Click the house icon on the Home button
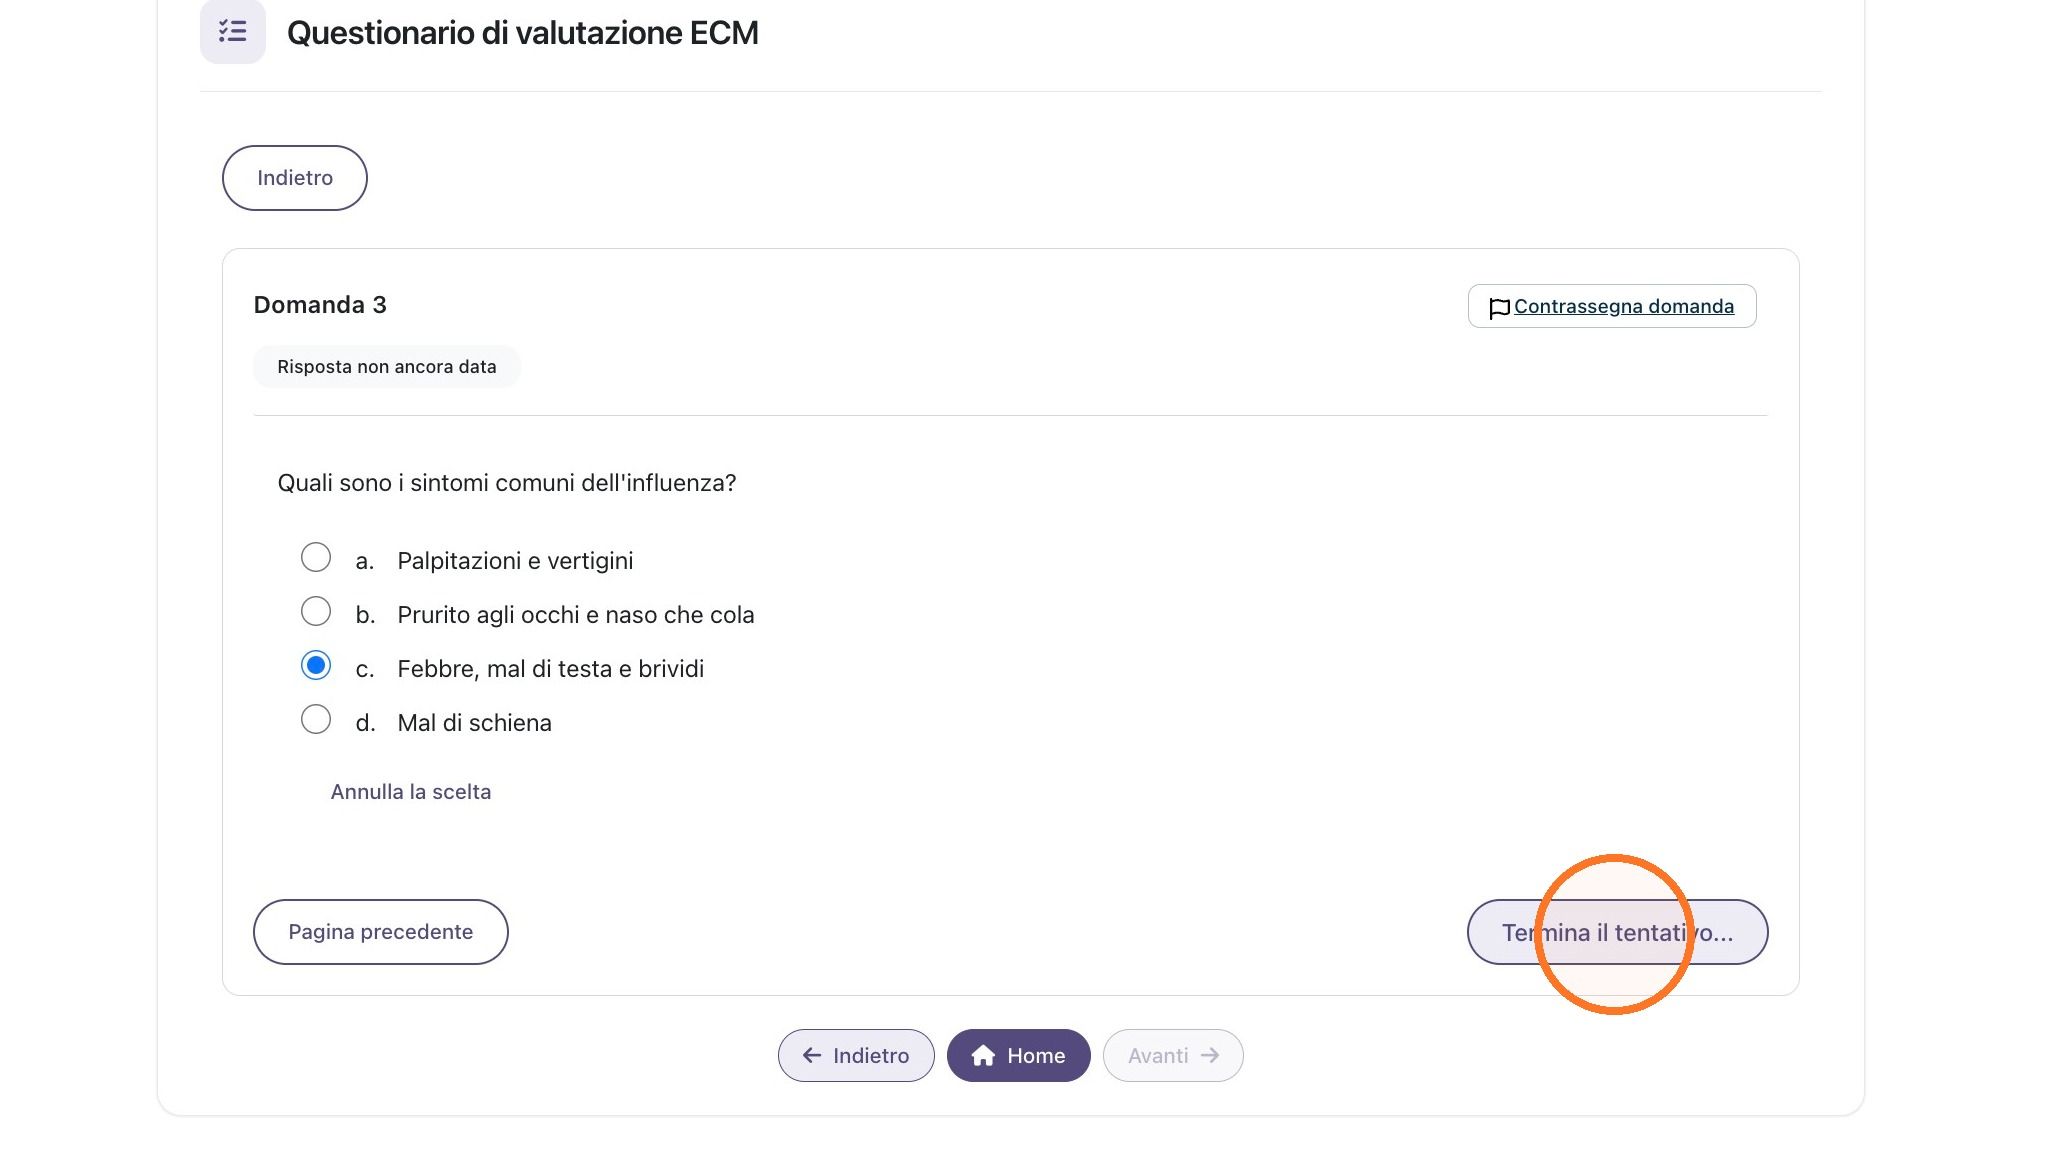This screenshot has height=1152, width=2065. tap(983, 1056)
